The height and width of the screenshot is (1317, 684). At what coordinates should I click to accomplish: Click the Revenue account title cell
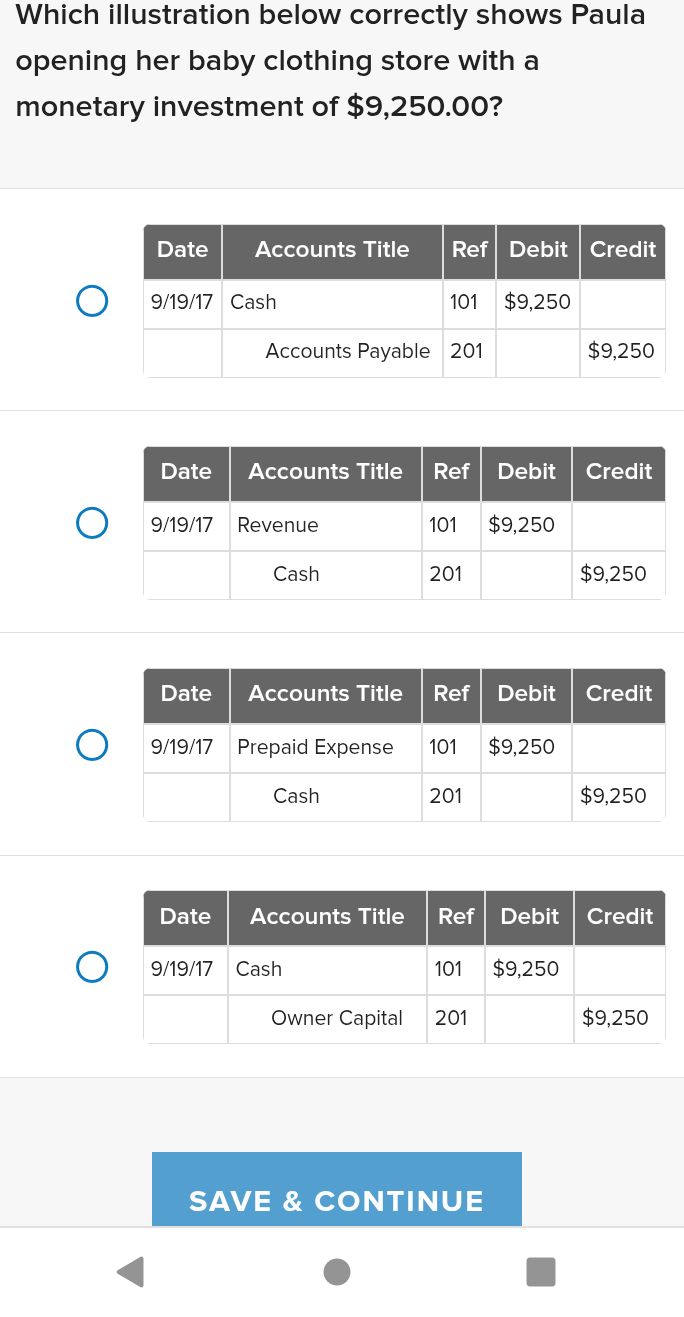(x=278, y=525)
